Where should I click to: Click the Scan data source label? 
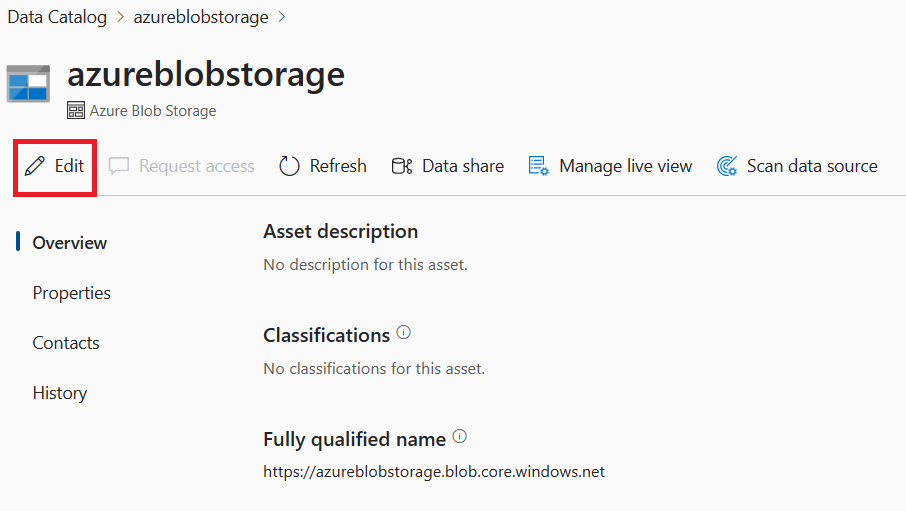click(812, 166)
